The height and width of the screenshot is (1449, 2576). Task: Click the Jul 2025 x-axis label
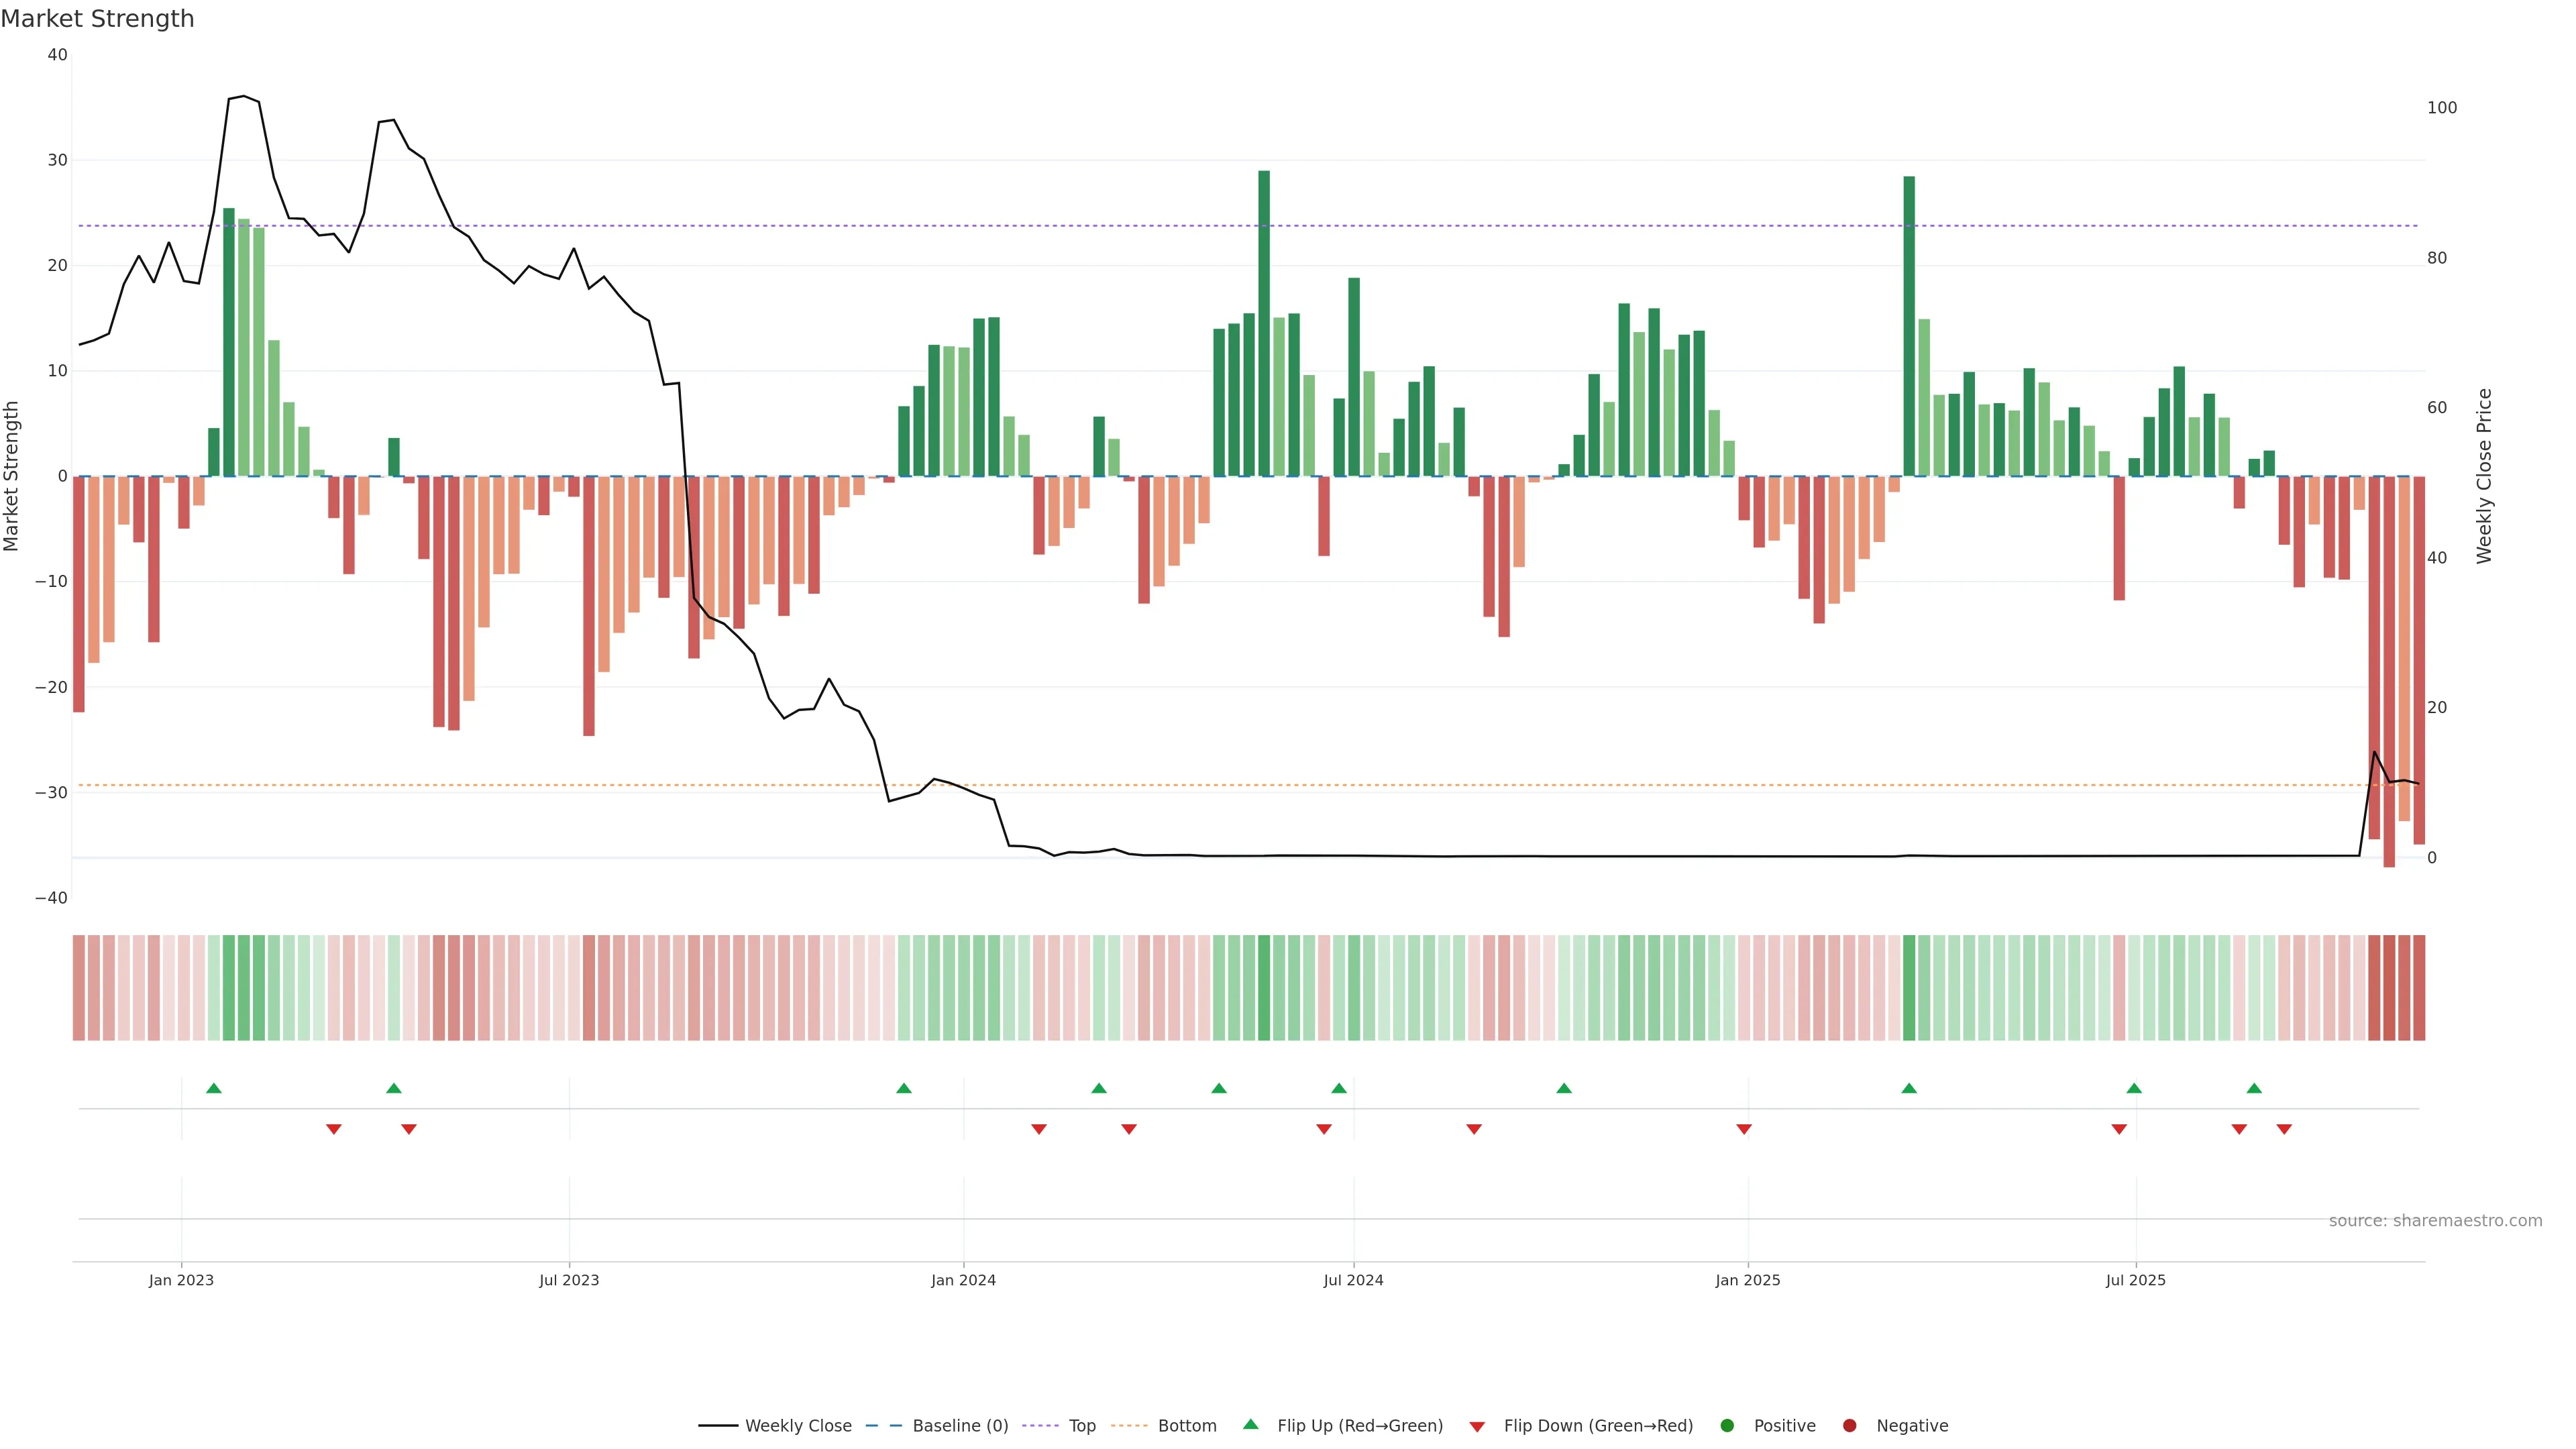2135,1280
